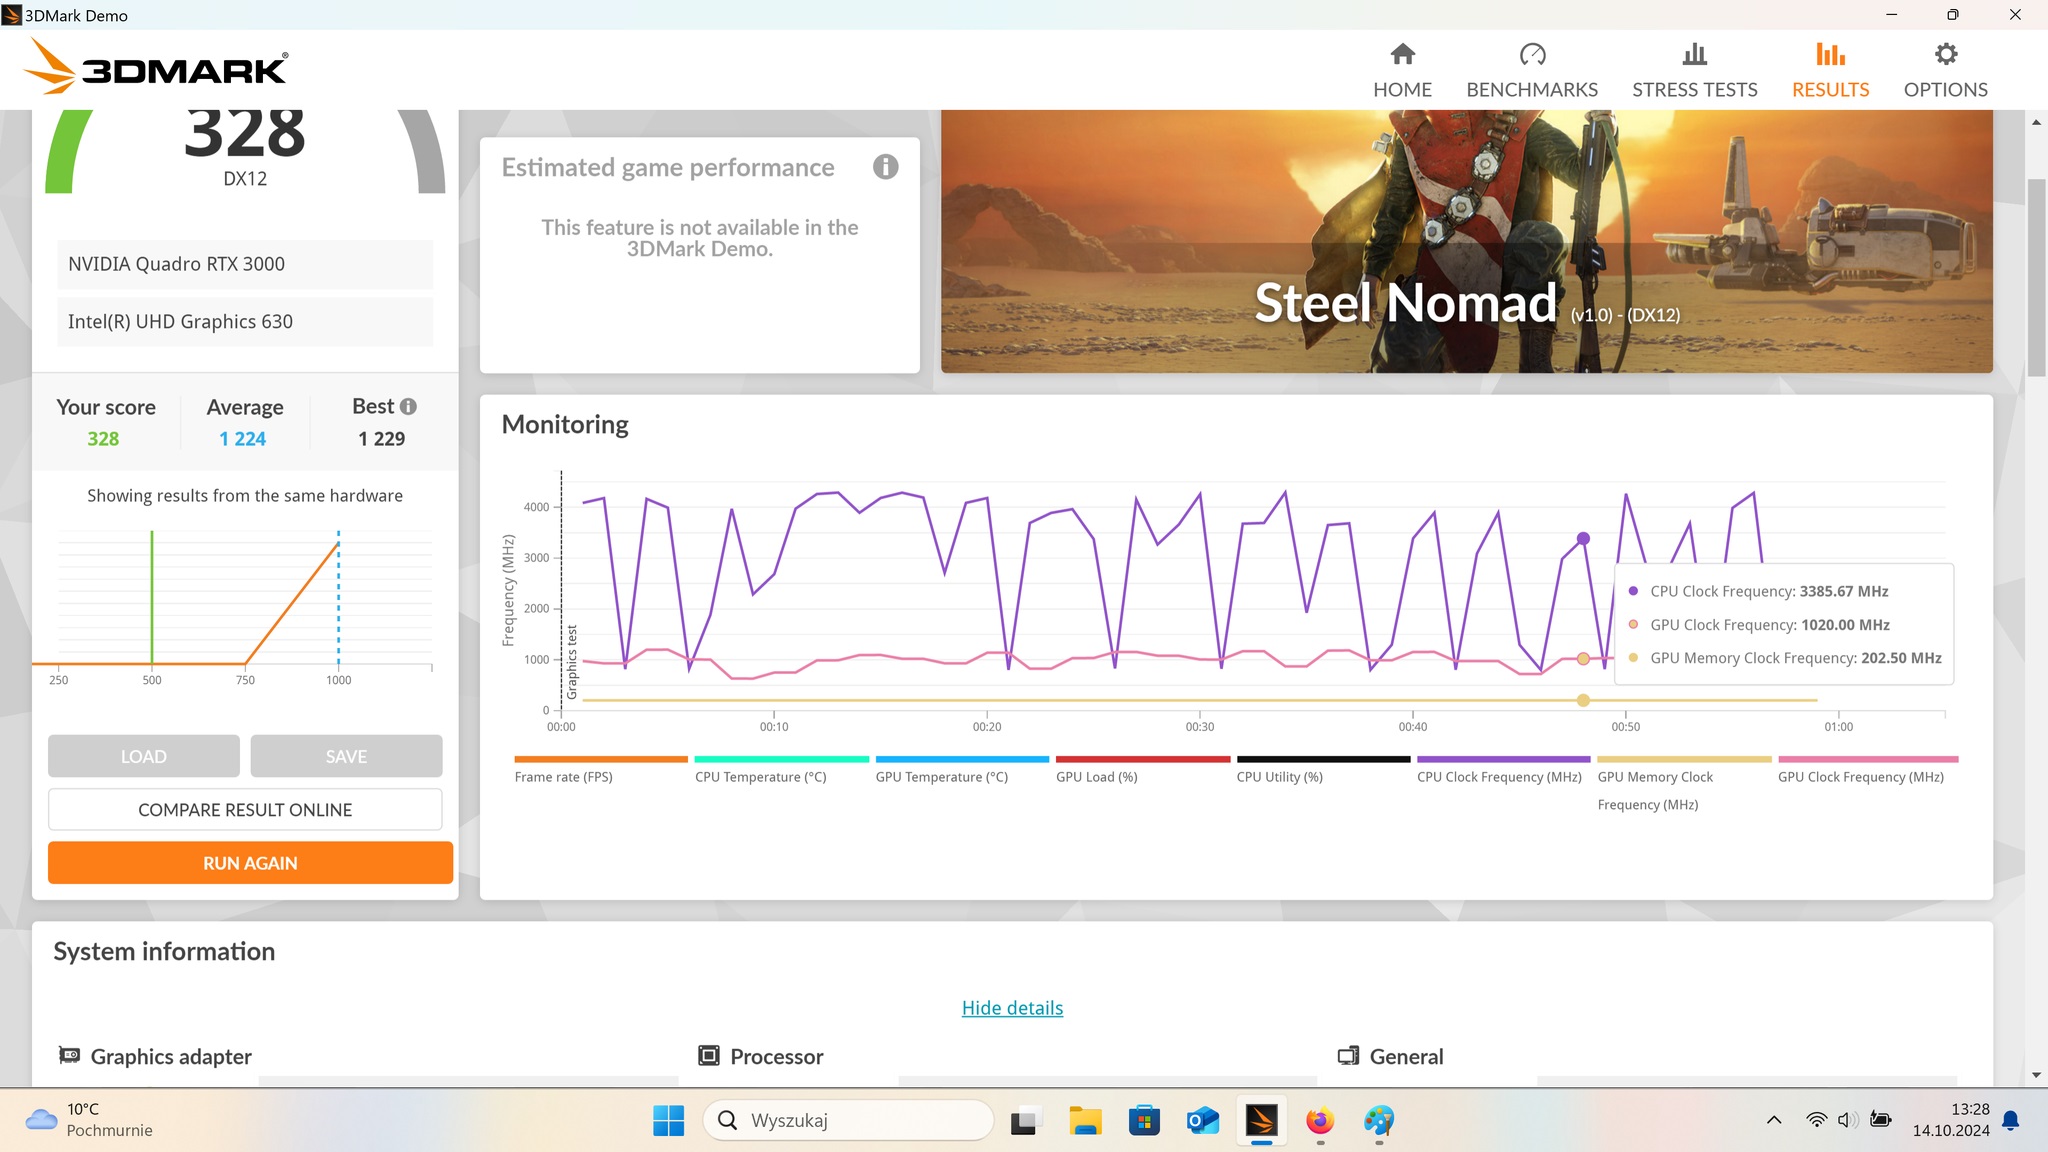Expand hidden system tray icons chevron
The image size is (2048, 1152).
1774,1120
